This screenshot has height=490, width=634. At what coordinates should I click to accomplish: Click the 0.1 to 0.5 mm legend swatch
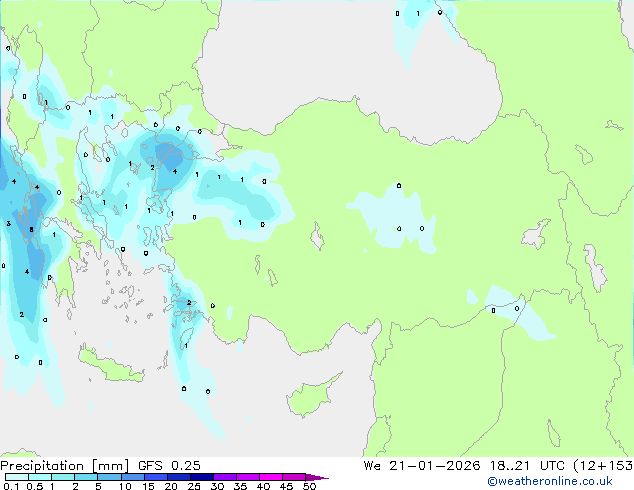(x=17, y=477)
